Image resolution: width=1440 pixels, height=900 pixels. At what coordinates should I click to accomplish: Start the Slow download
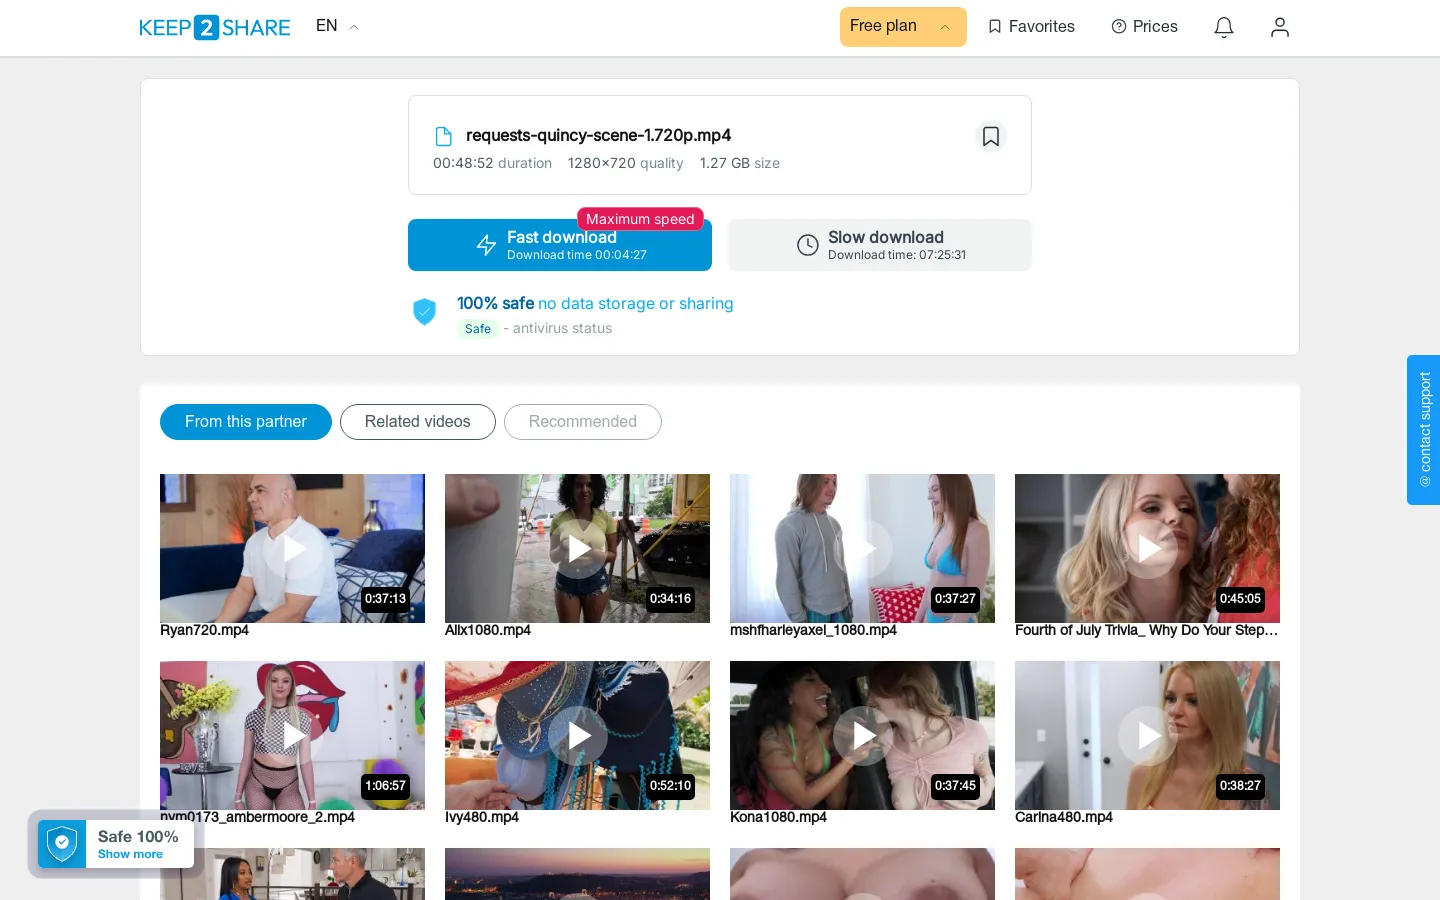(x=880, y=245)
